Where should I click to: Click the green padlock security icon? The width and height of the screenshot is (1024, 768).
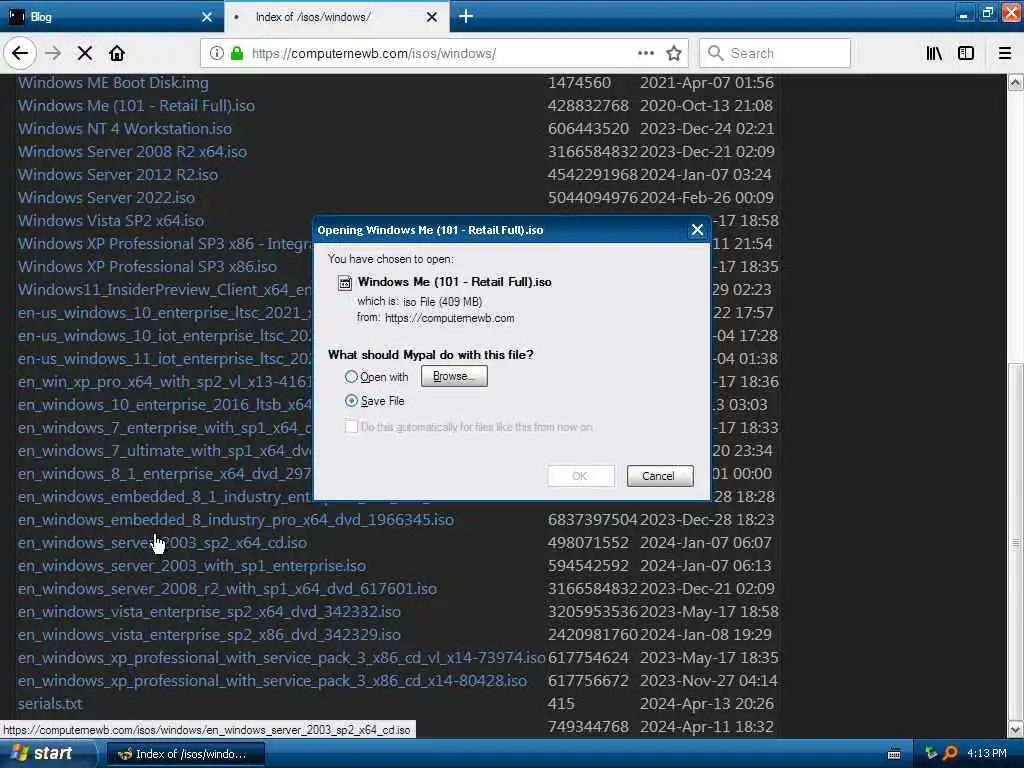point(237,53)
